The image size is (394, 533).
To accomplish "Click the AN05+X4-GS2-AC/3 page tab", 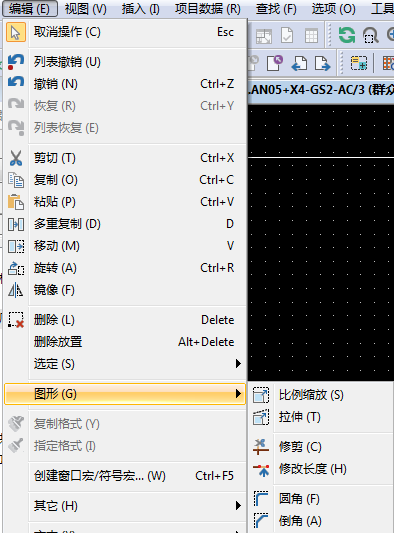I will pos(321,90).
